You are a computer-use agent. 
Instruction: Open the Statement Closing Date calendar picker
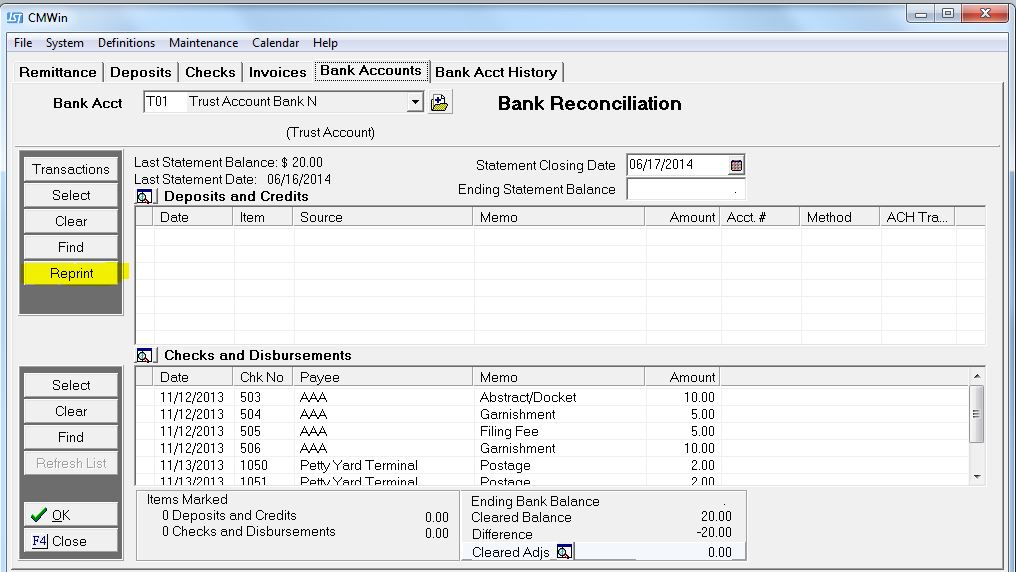coord(736,165)
